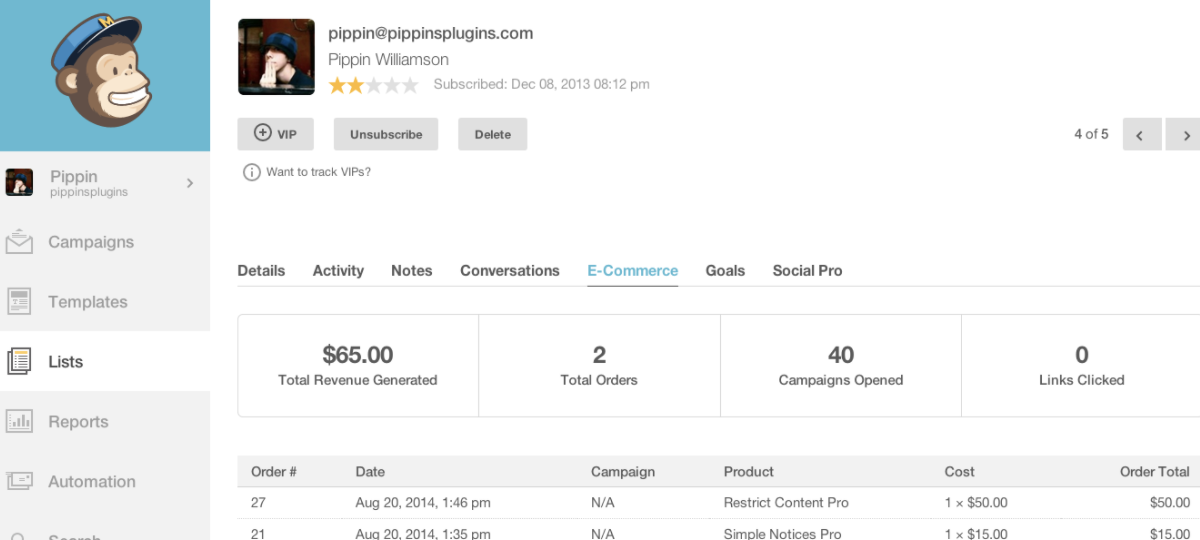Switch to the Activity tab
The image size is (1200, 540).
(338, 271)
